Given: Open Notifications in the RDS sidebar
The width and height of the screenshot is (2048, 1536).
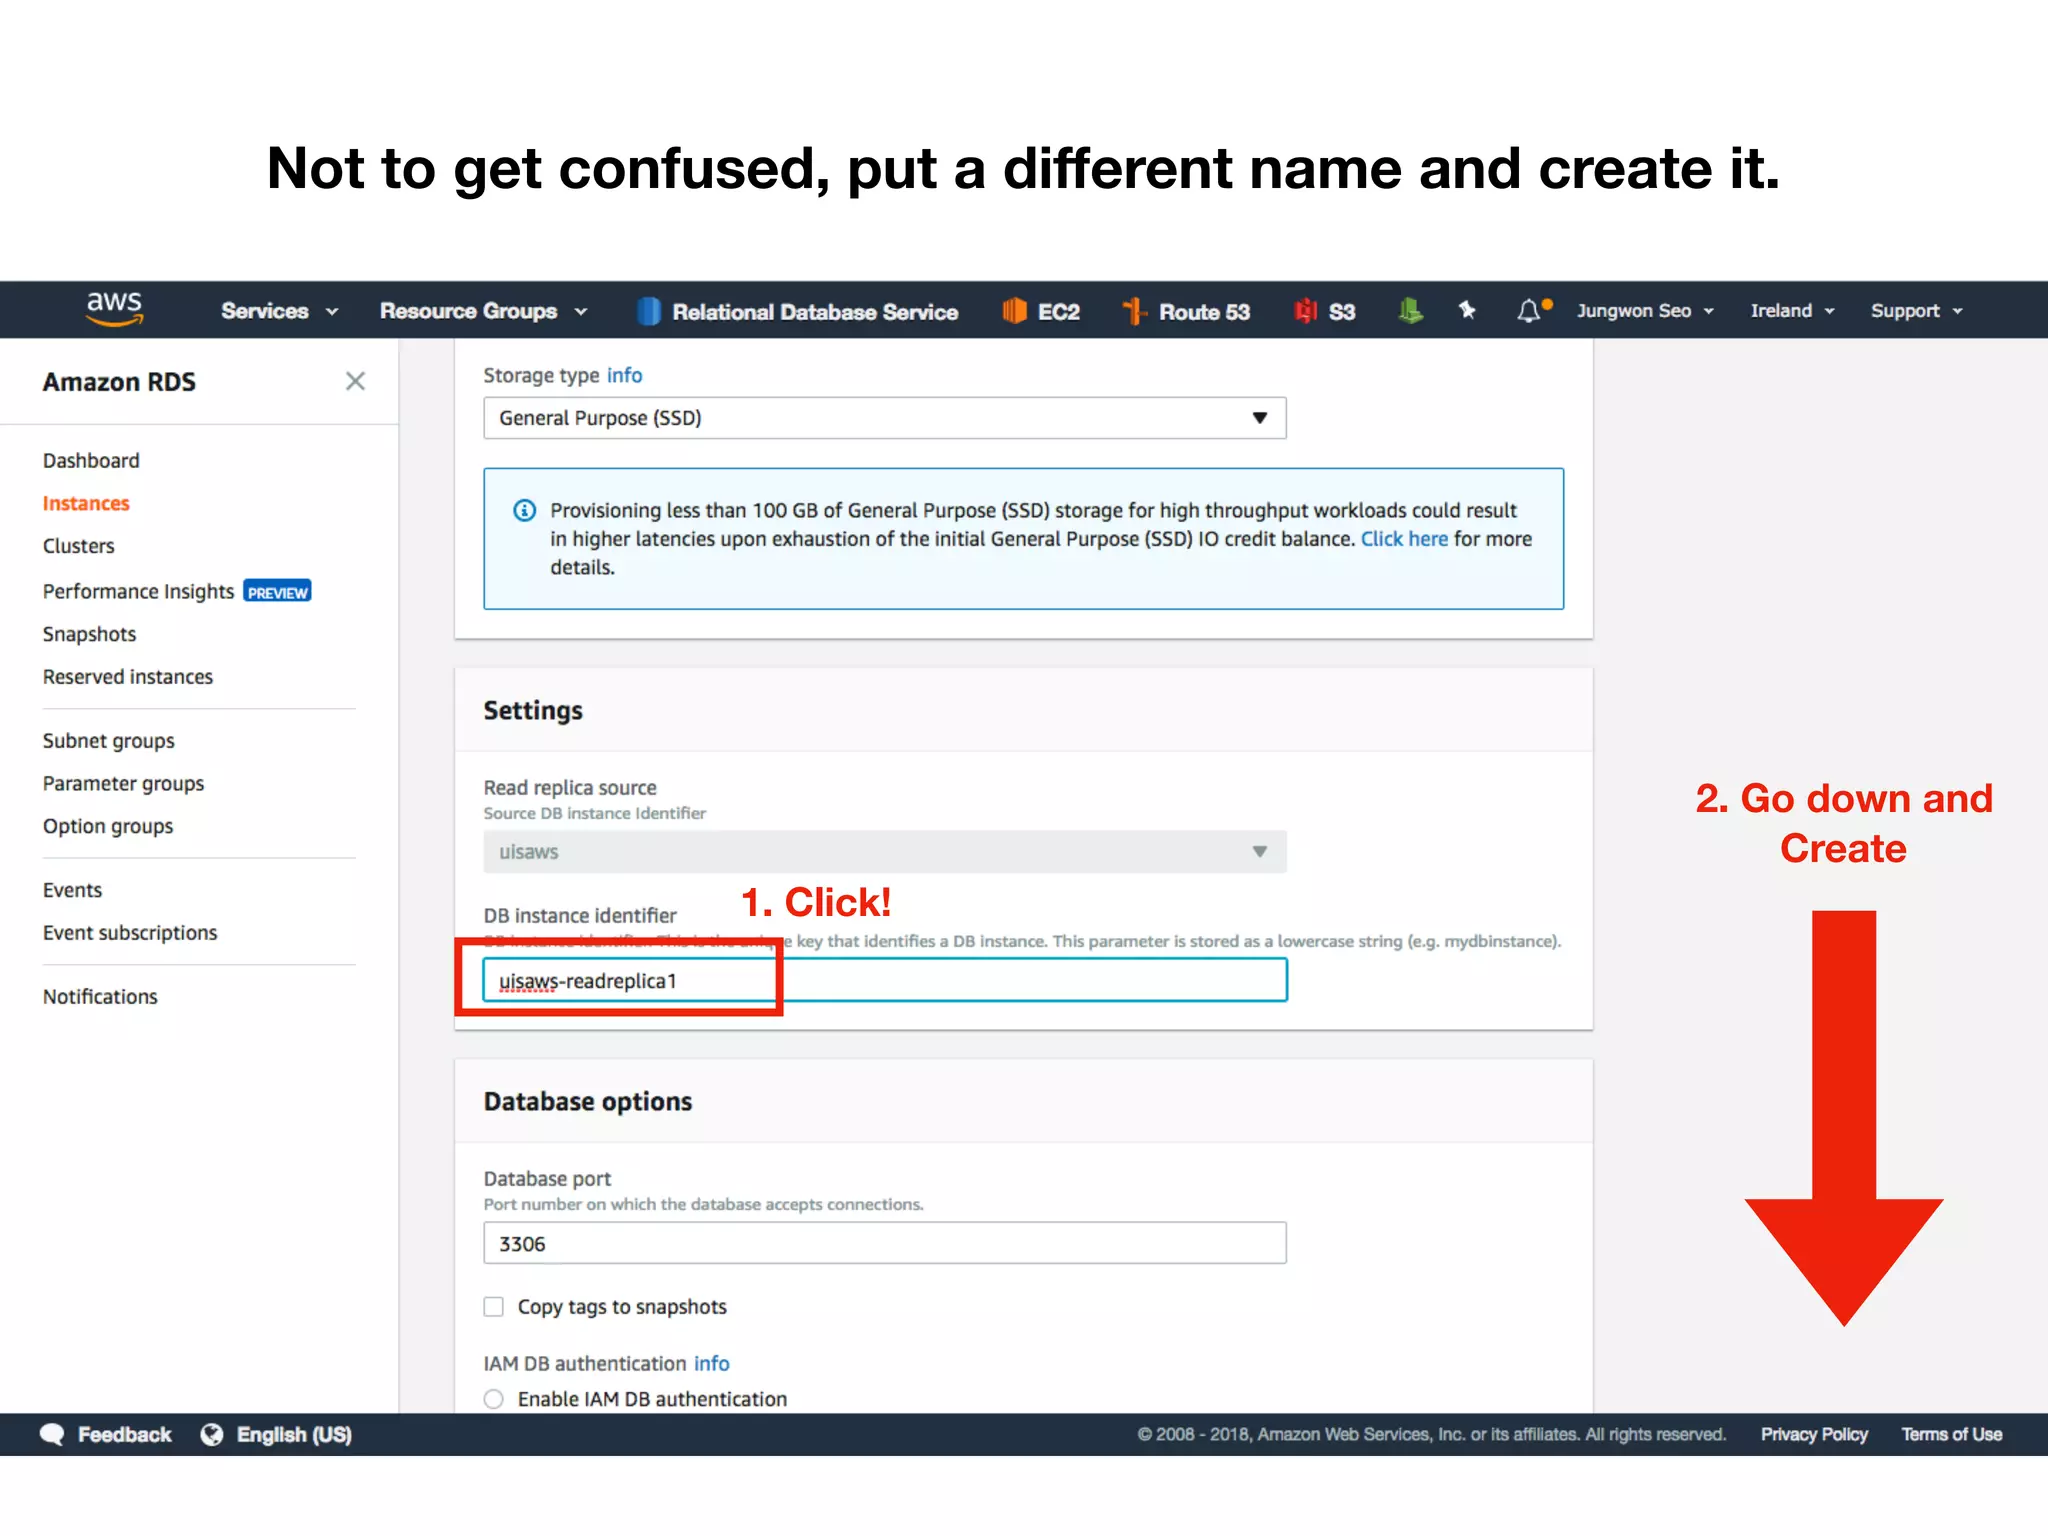Looking at the screenshot, I should 100,997.
